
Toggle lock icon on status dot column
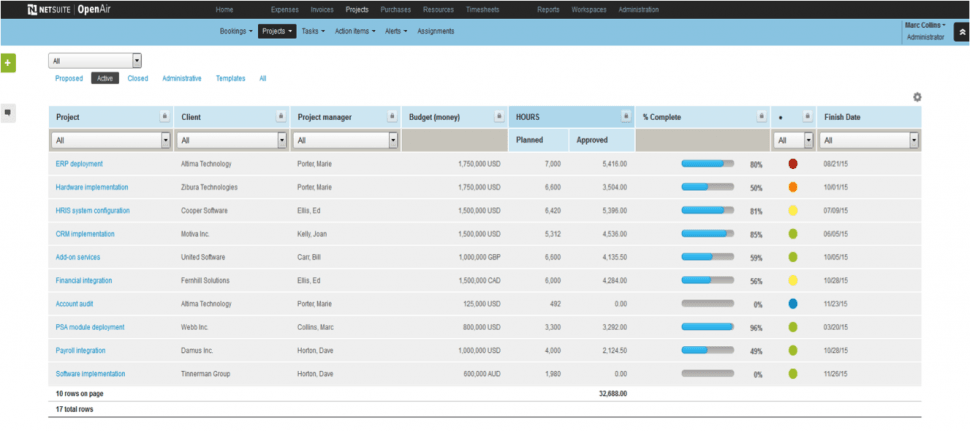point(807,116)
